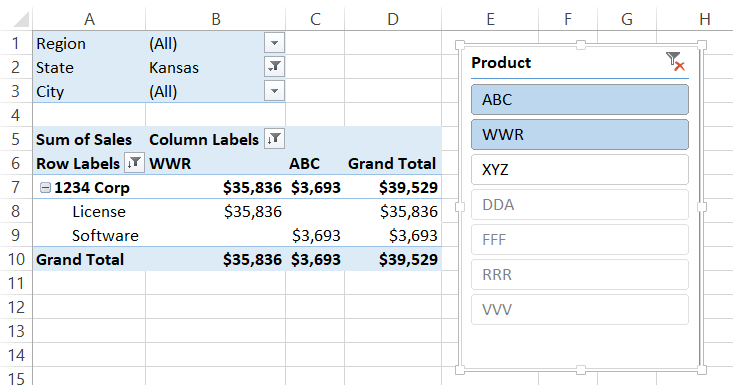Select column G header
733x385 pixels.
click(x=627, y=19)
